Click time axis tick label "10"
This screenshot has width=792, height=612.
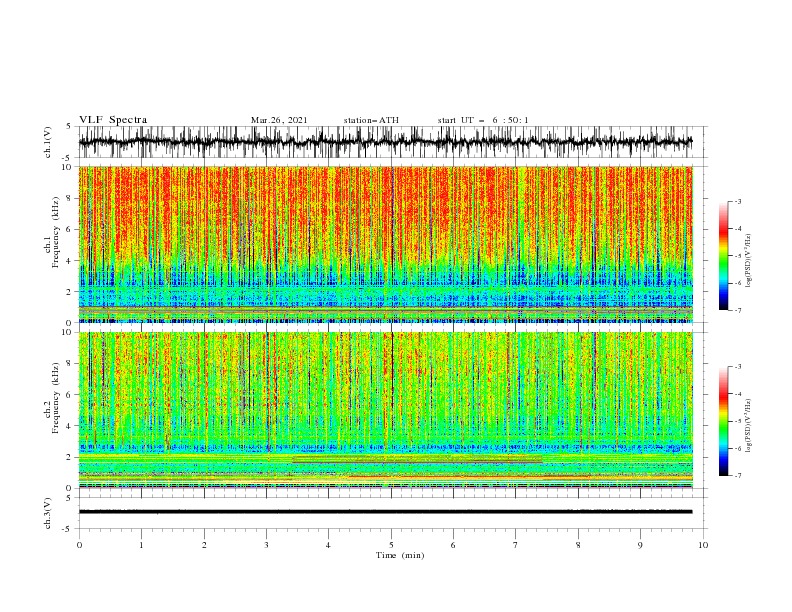(x=703, y=545)
